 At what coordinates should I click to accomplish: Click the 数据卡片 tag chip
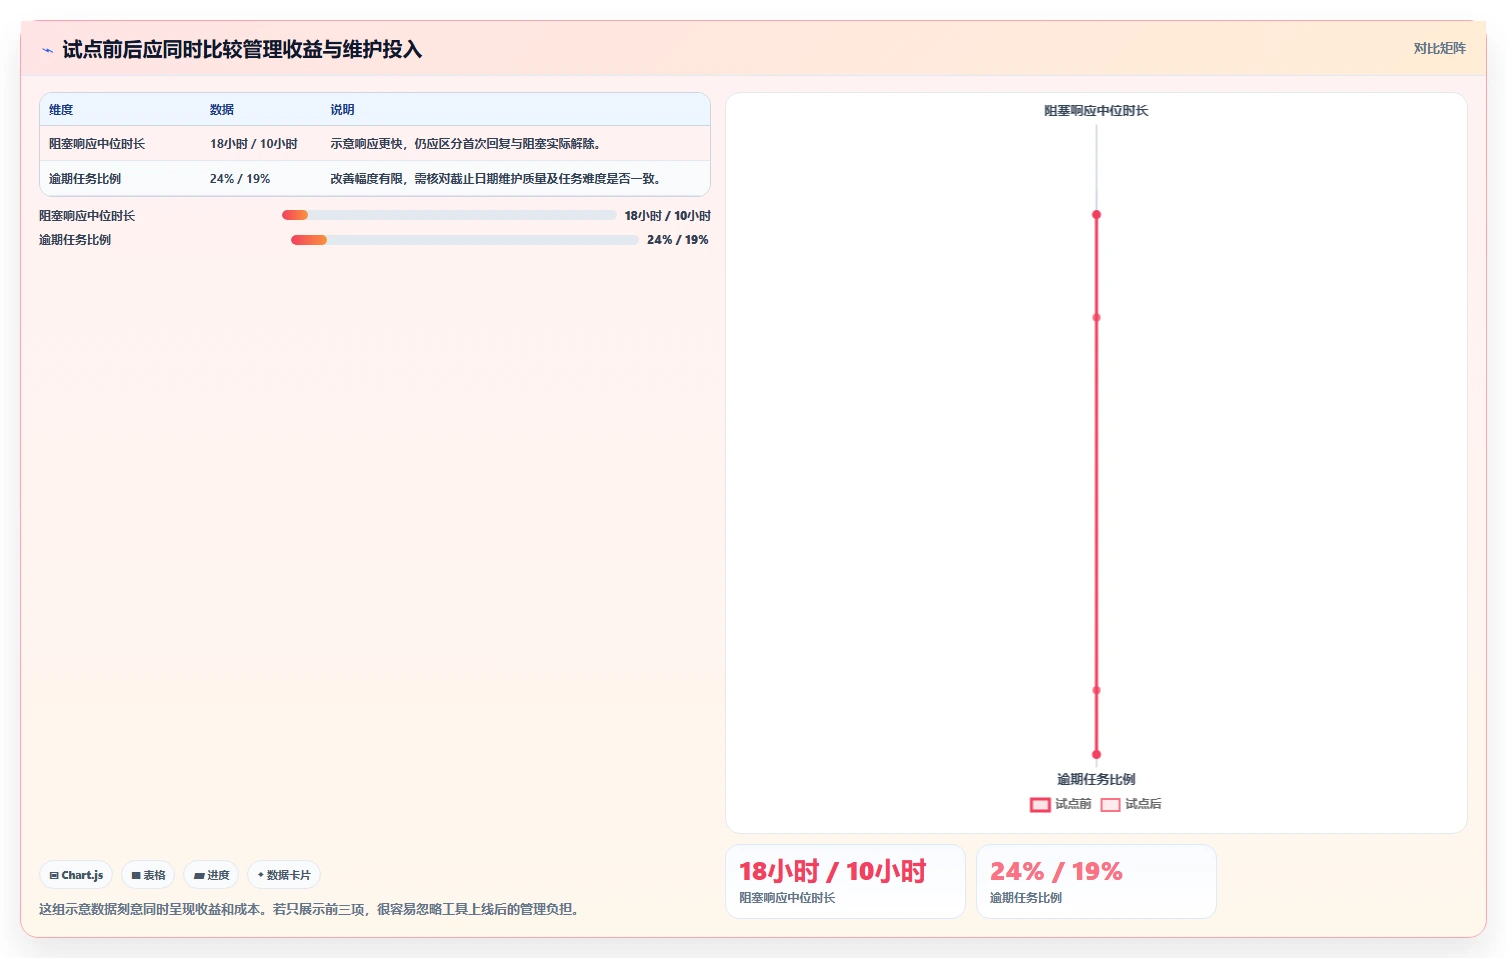[284, 875]
